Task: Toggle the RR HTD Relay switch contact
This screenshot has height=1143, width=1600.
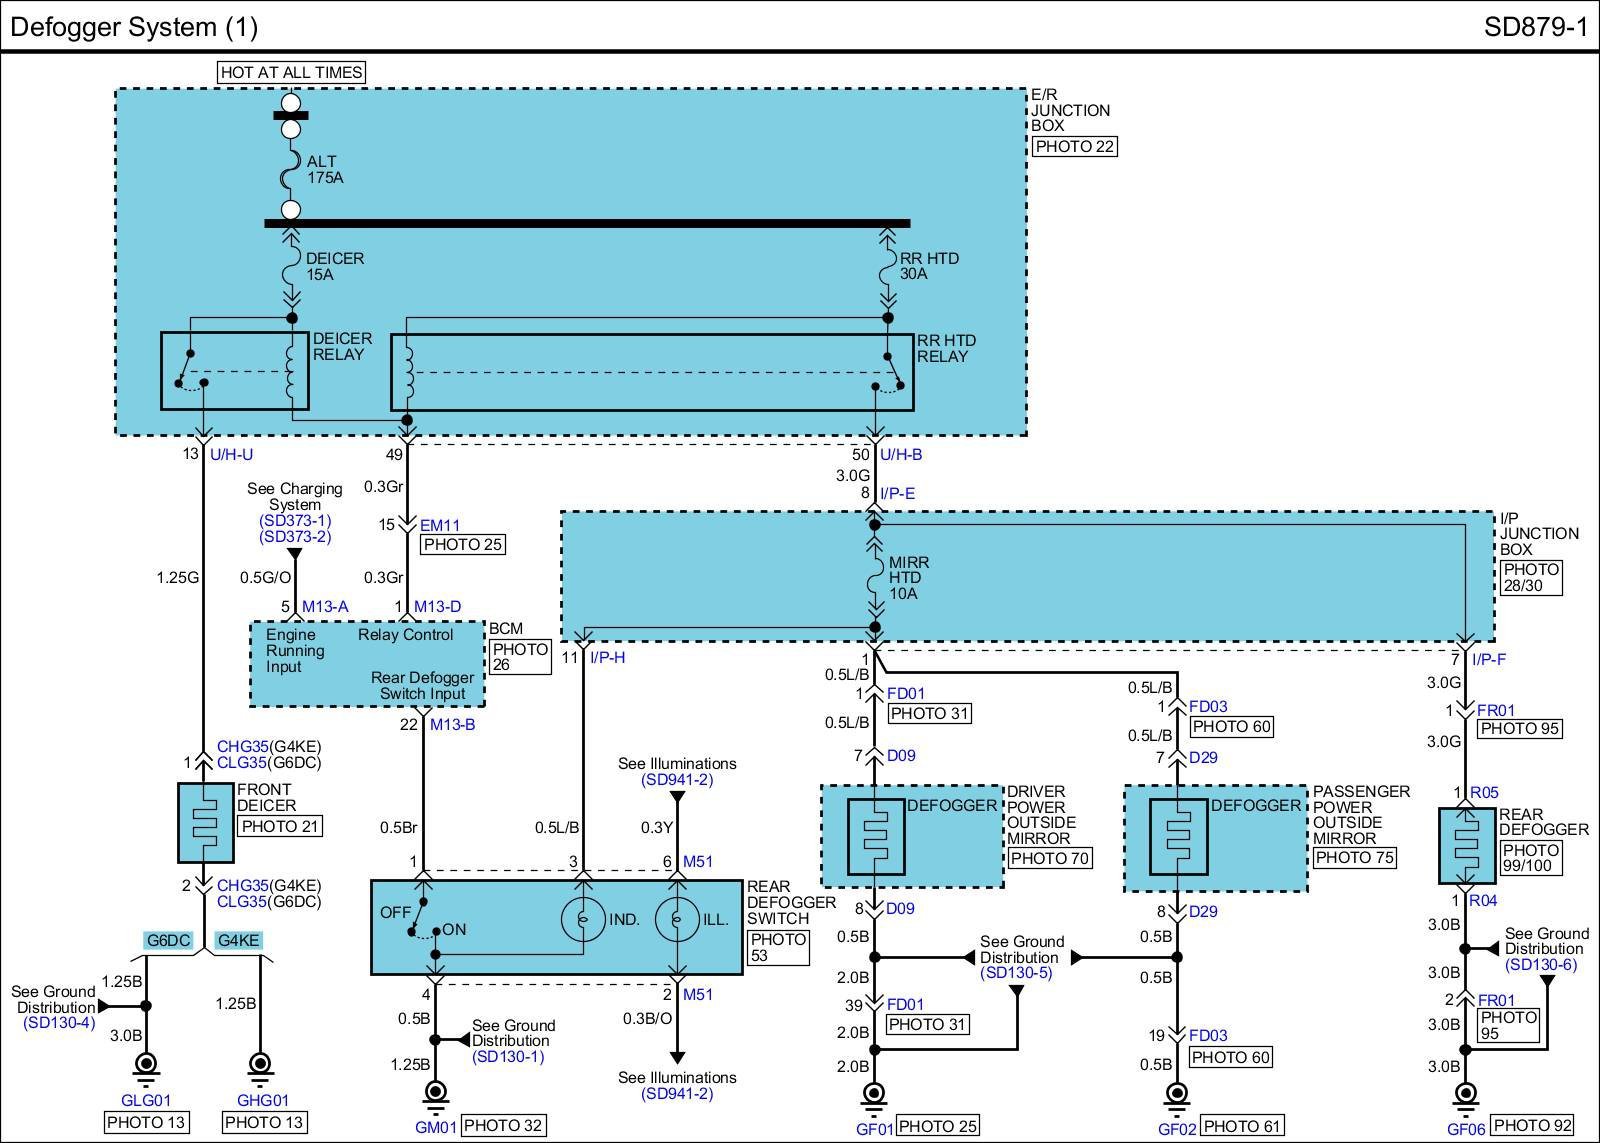Action: [890, 372]
